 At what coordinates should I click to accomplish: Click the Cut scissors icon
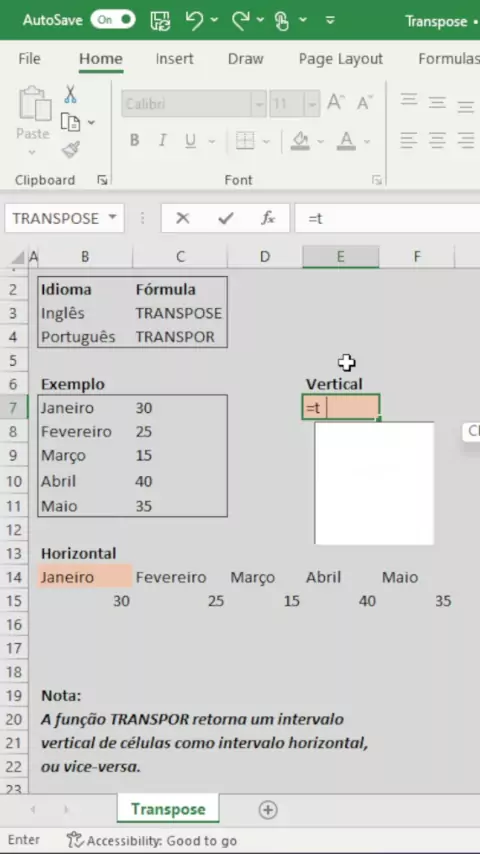point(70,94)
